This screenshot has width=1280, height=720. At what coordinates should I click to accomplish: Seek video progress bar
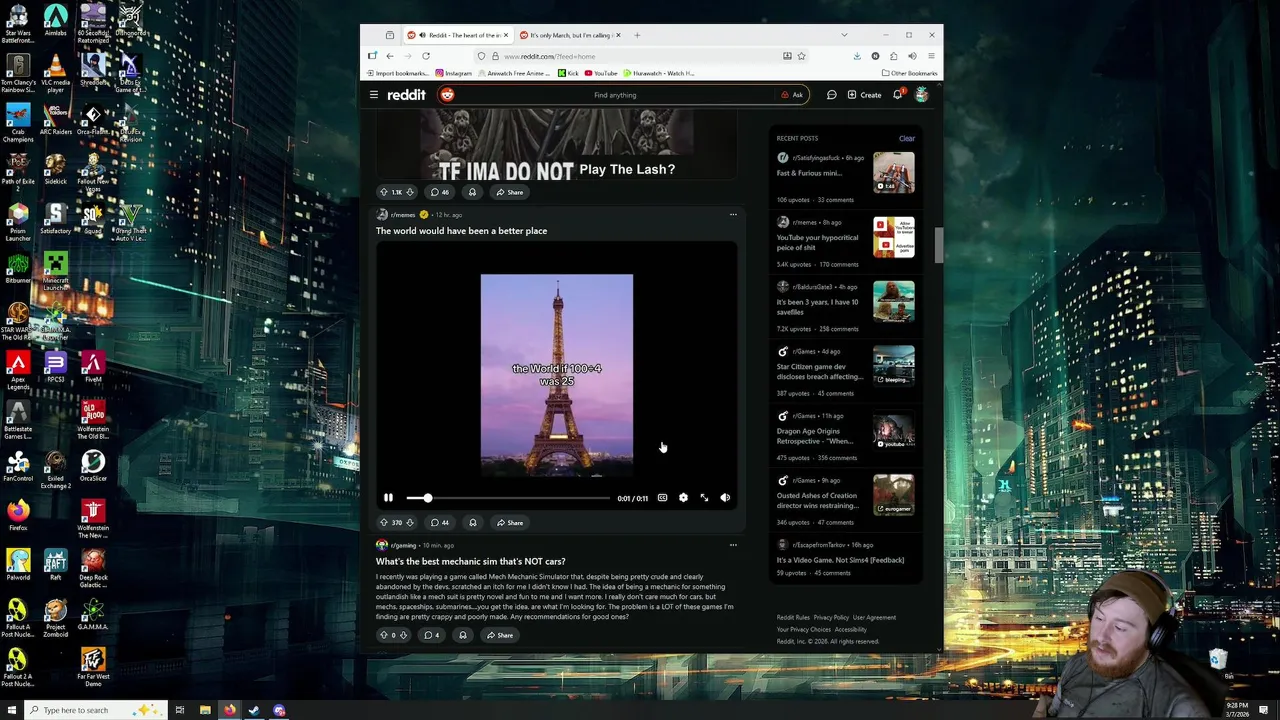coord(508,498)
